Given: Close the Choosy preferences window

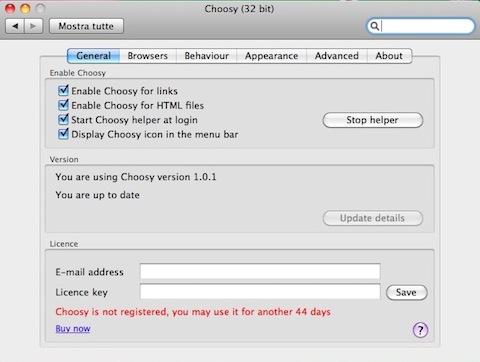Looking at the screenshot, I should [x=10, y=8].
